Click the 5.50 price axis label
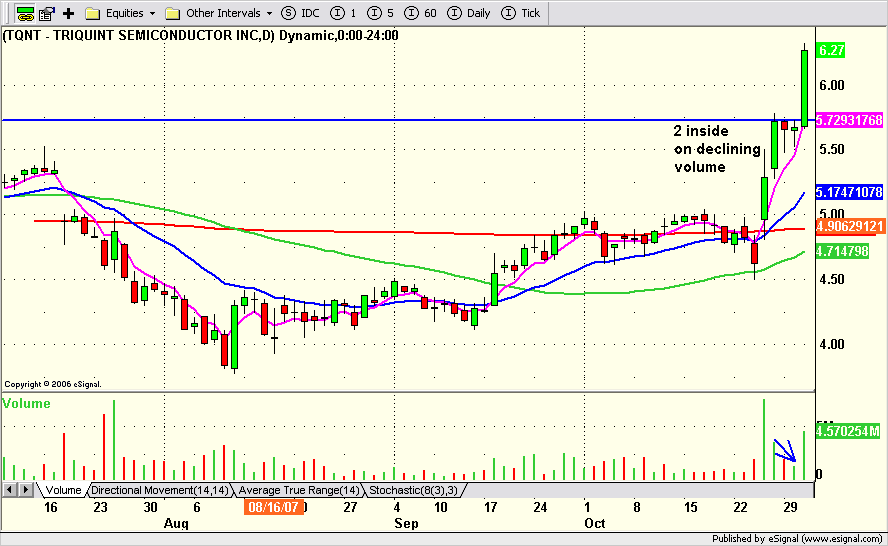This screenshot has width=888, height=546. tap(831, 150)
